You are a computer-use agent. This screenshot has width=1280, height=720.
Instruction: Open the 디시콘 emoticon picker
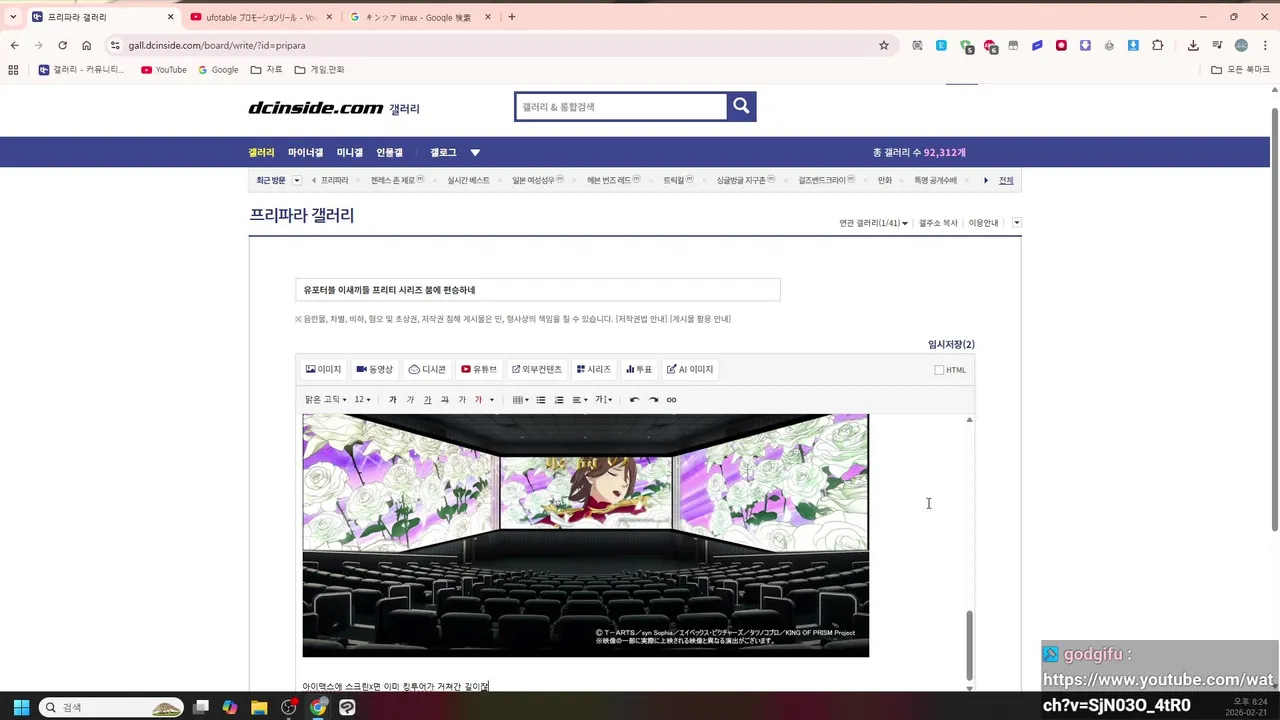coord(427,369)
